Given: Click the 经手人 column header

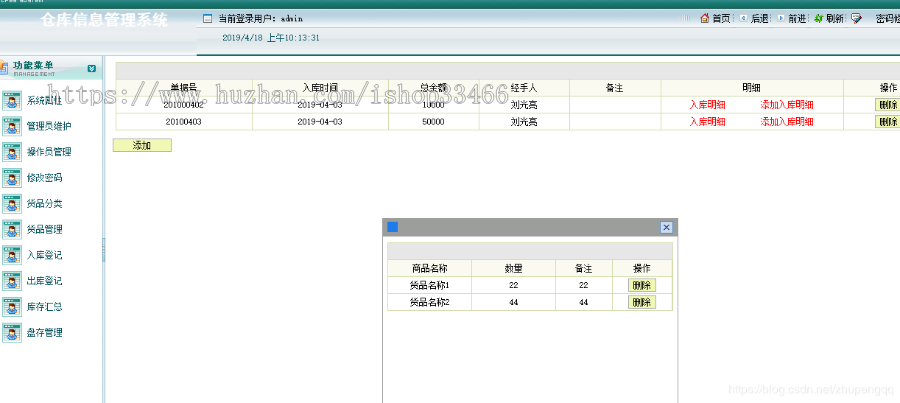Looking at the screenshot, I should point(524,88).
